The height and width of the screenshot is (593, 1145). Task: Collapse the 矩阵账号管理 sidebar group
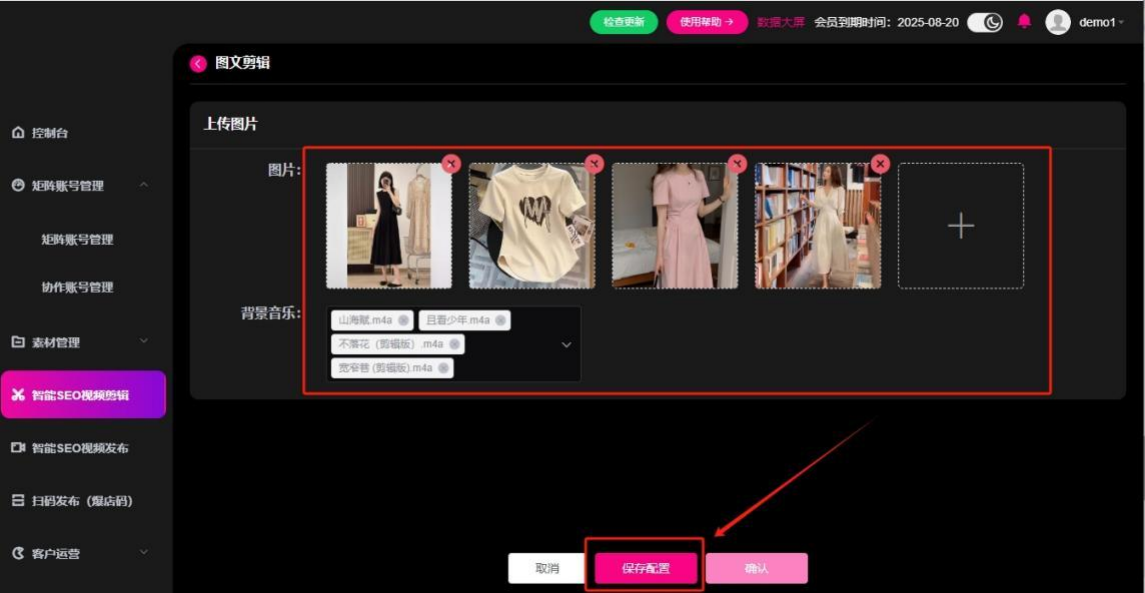click(143, 185)
